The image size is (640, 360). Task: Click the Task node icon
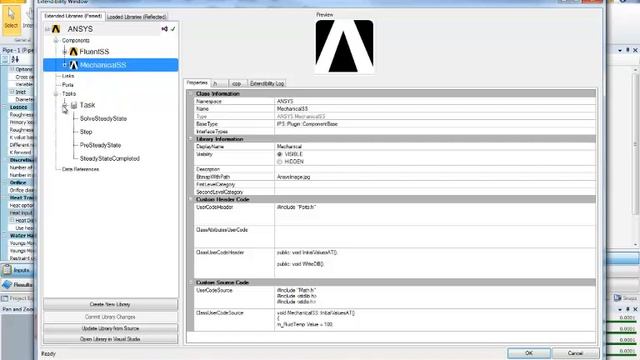click(x=74, y=105)
